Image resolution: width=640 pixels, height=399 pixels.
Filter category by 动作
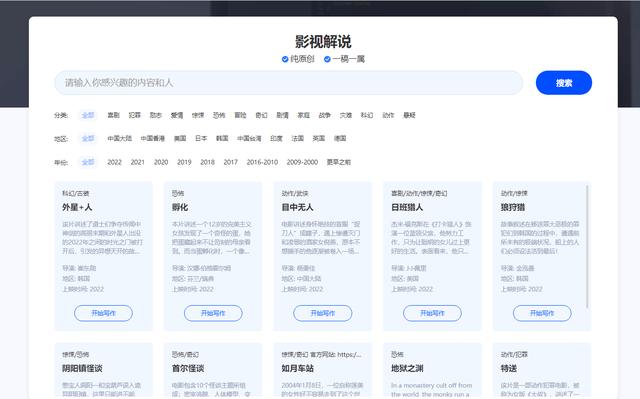pyautogui.click(x=388, y=115)
